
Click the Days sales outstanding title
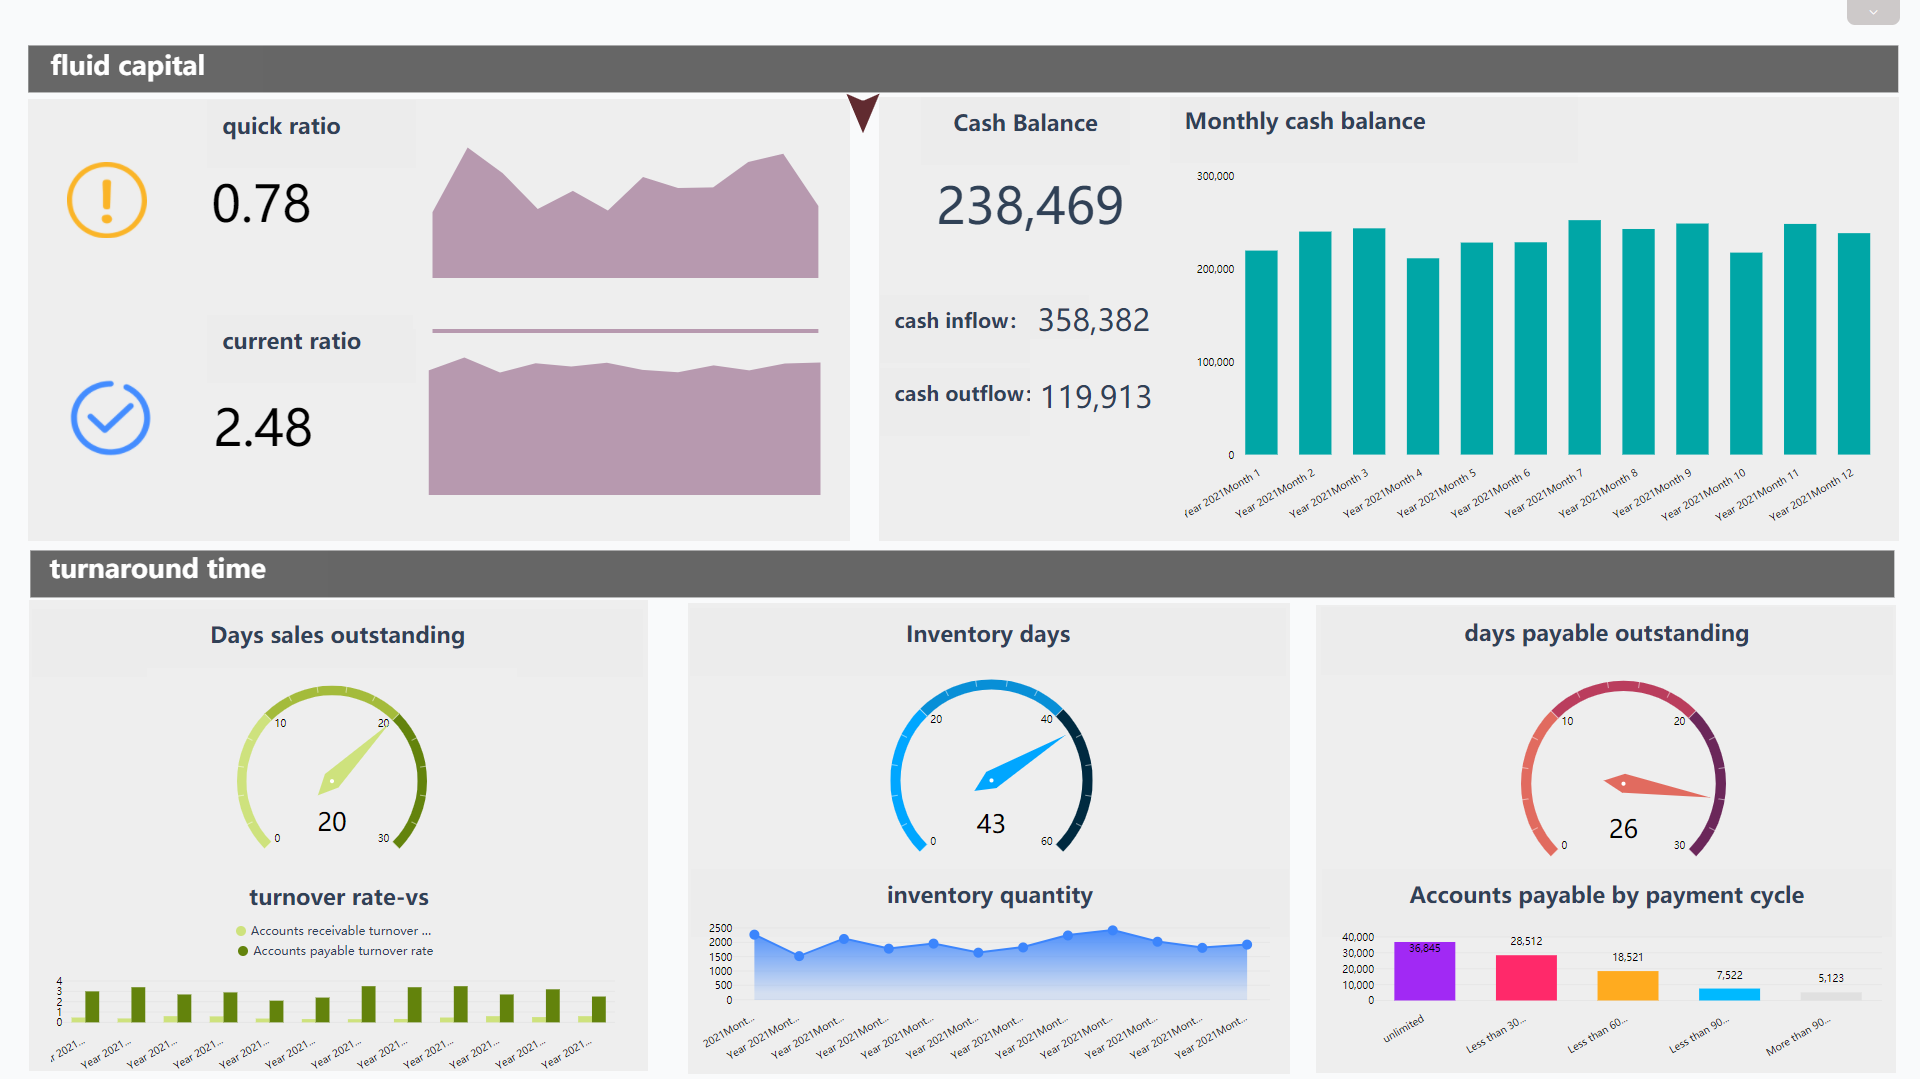click(x=337, y=636)
